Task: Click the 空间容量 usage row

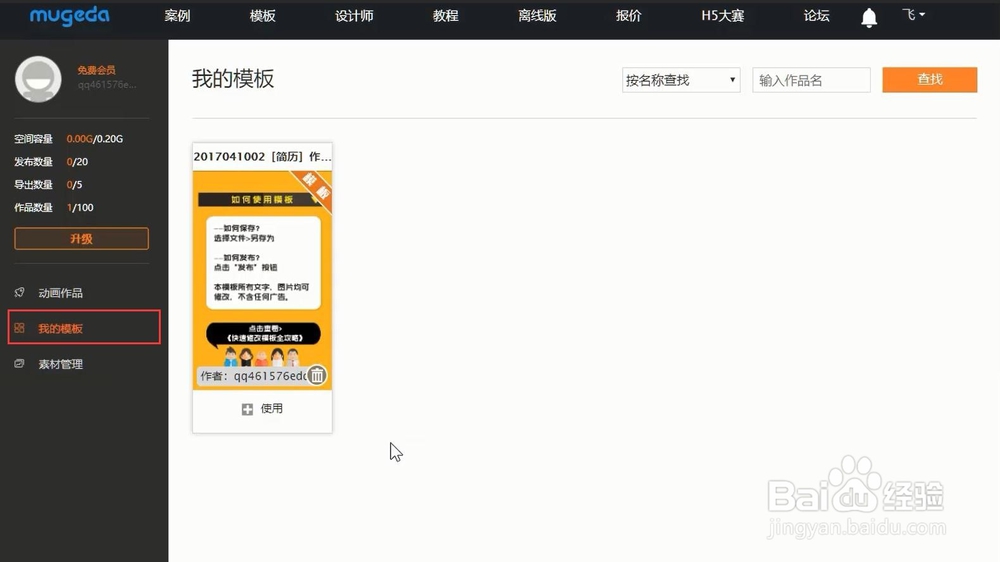Action: [69, 138]
